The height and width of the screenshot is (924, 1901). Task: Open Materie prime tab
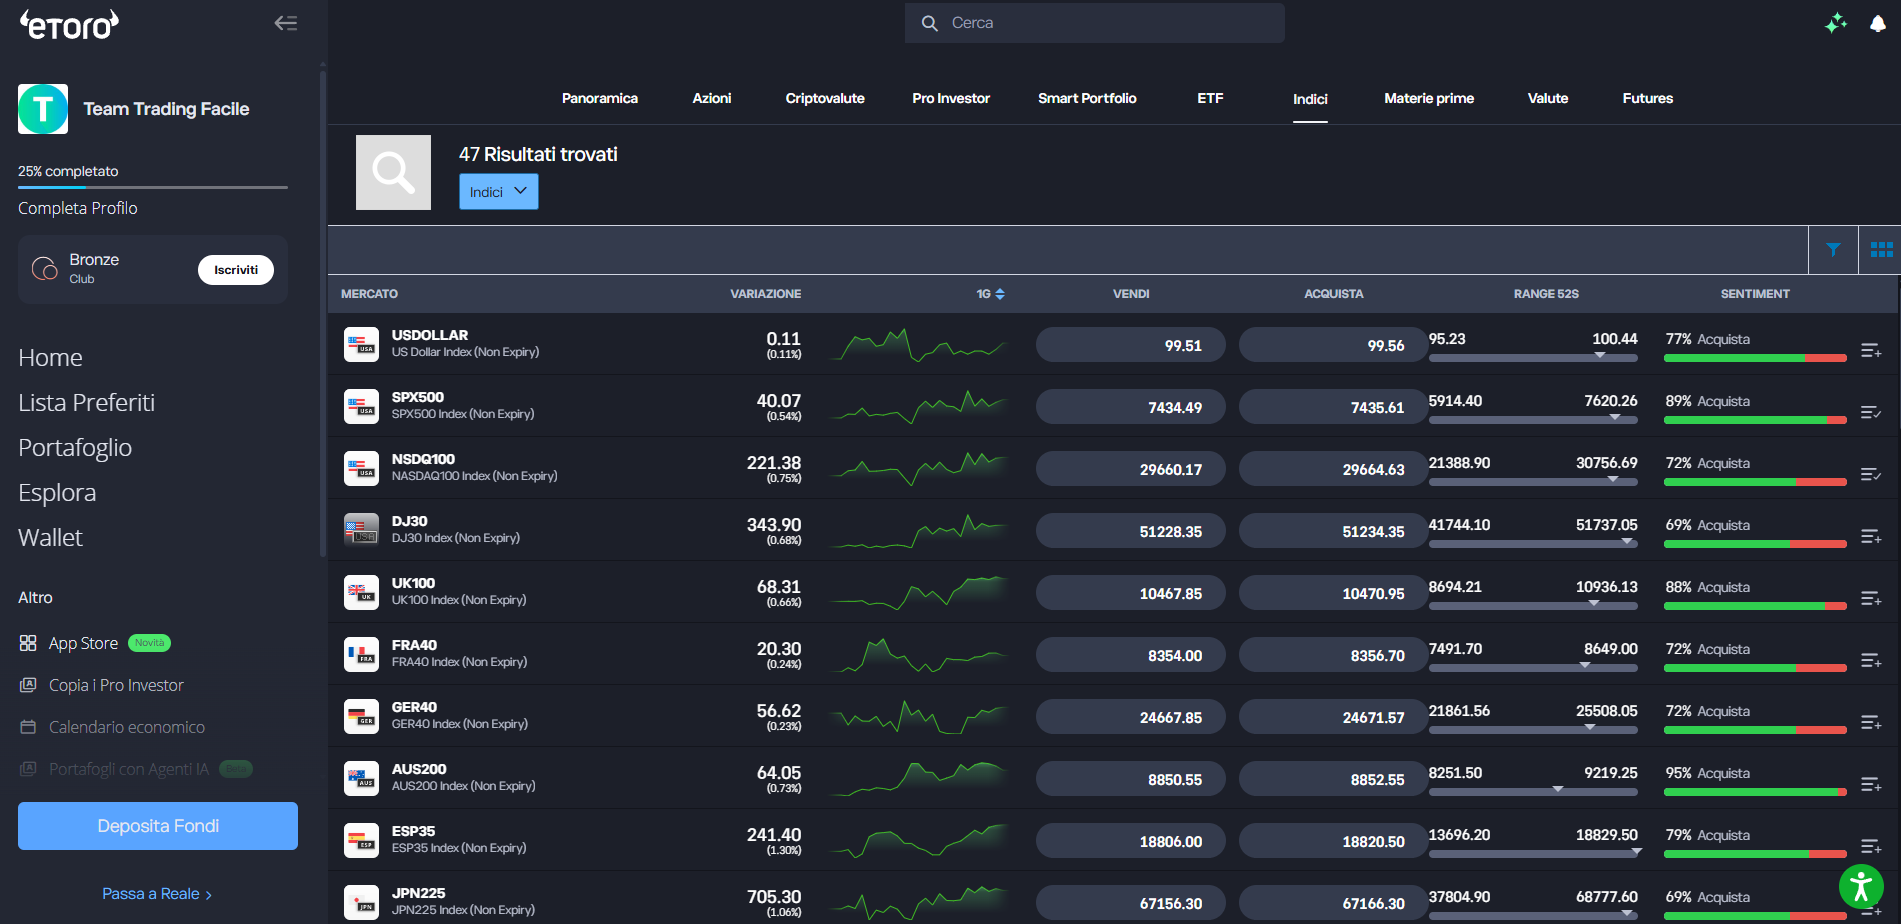(x=1429, y=98)
